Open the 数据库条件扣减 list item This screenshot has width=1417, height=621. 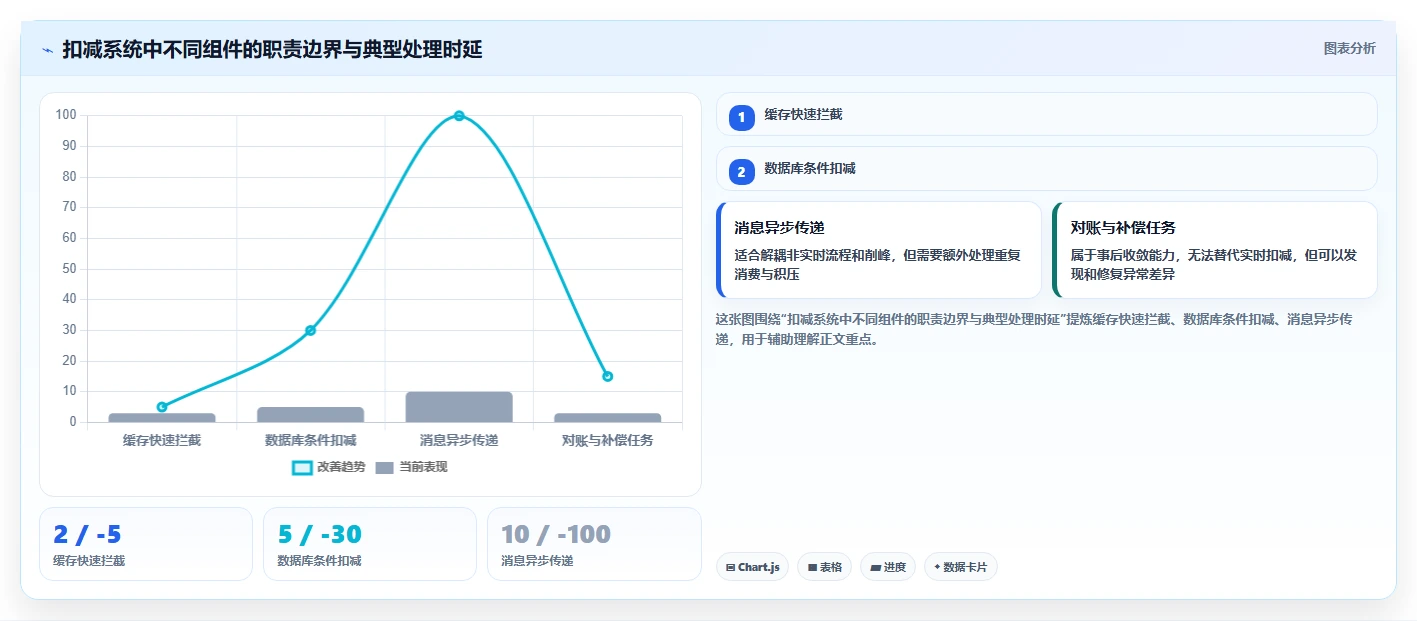[x=1046, y=168]
